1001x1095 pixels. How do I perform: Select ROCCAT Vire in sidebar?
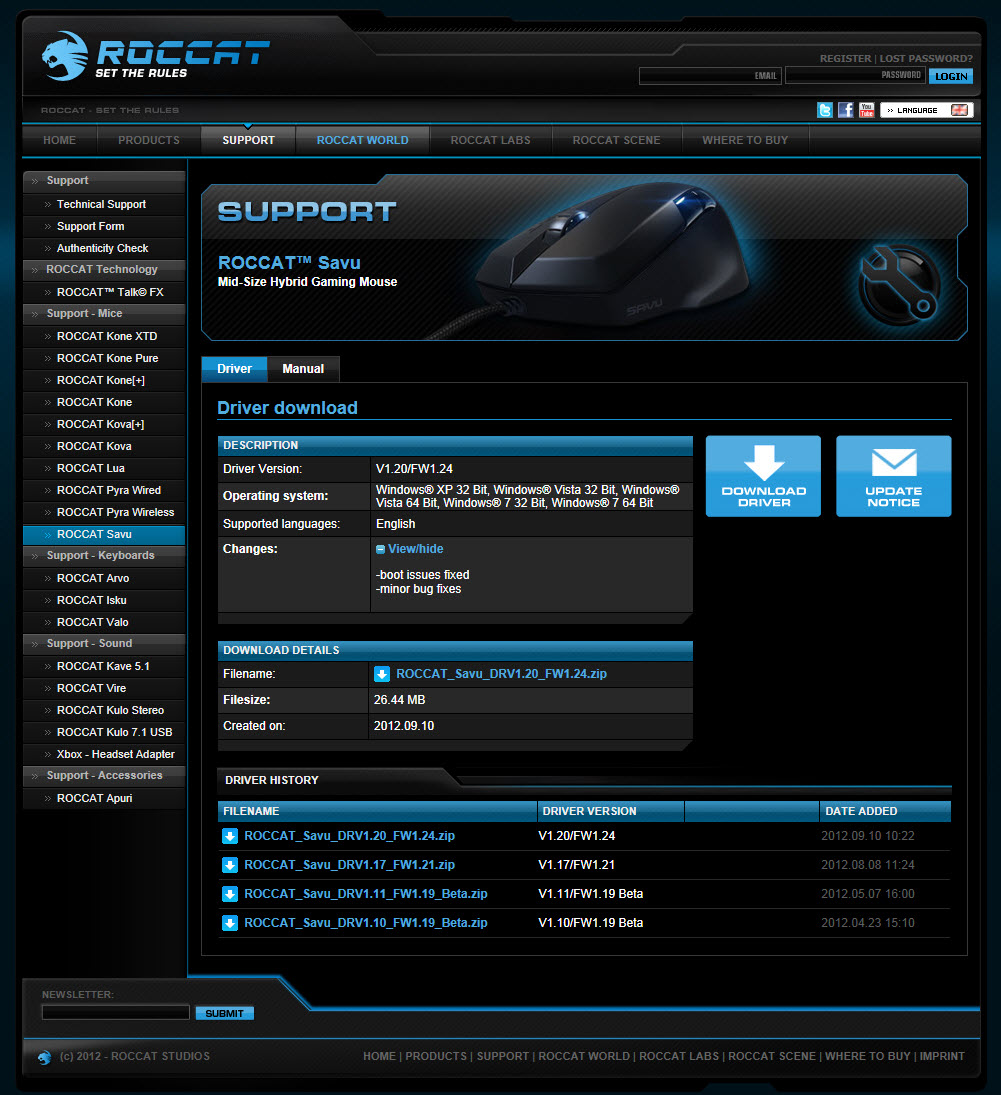tap(104, 689)
